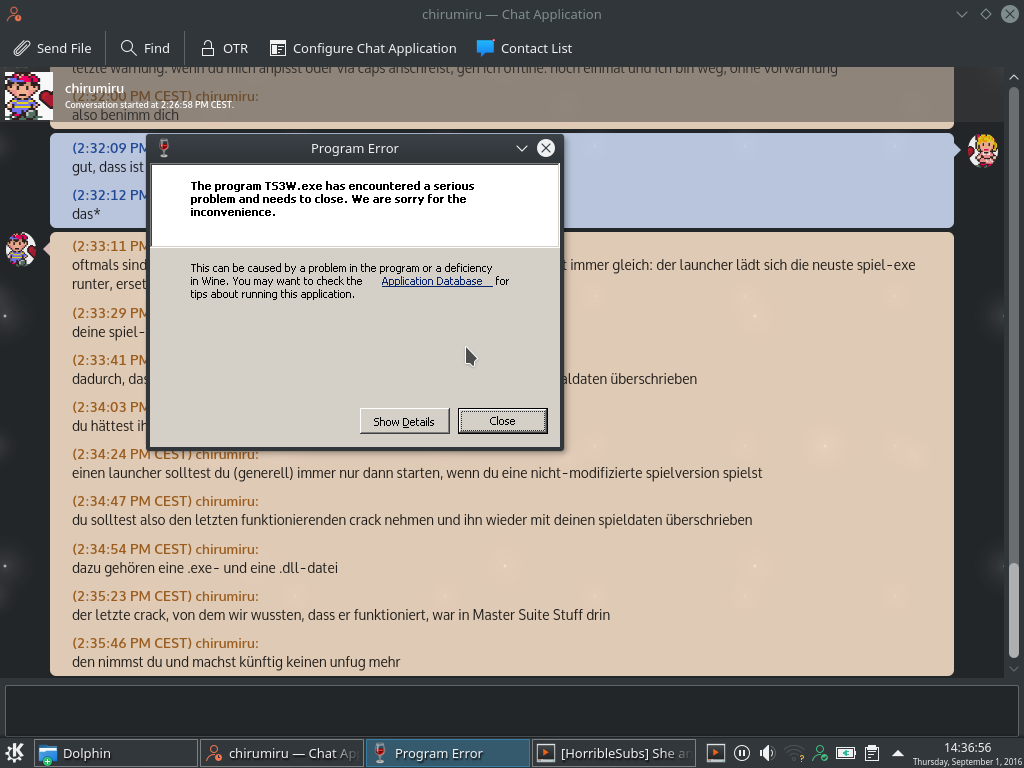This screenshot has width=1024, height=768.
Task: Click the digital clock showing 14:36:56
Action: (967, 748)
